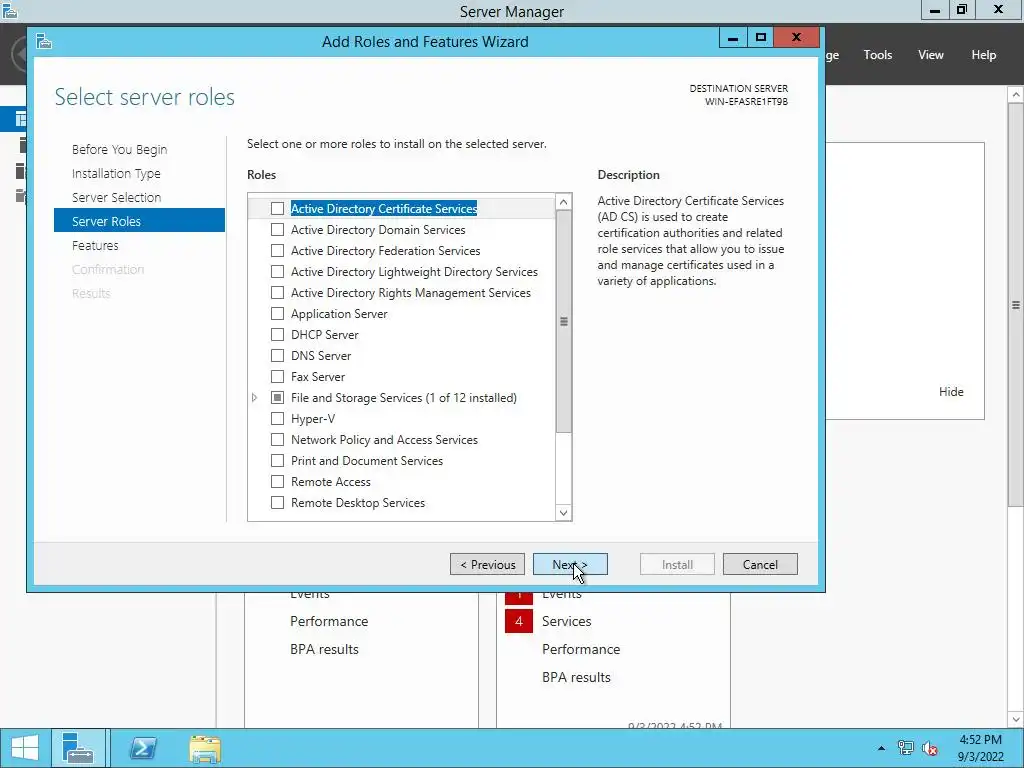Show hidden tray icons arrow
This screenshot has height=768, width=1024.
882,748
